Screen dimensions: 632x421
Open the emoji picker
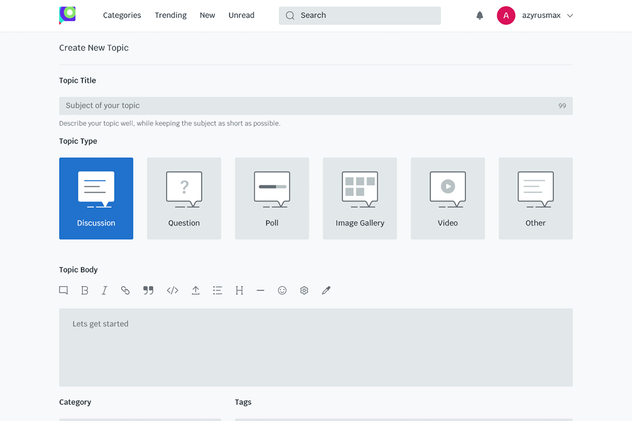(x=282, y=290)
